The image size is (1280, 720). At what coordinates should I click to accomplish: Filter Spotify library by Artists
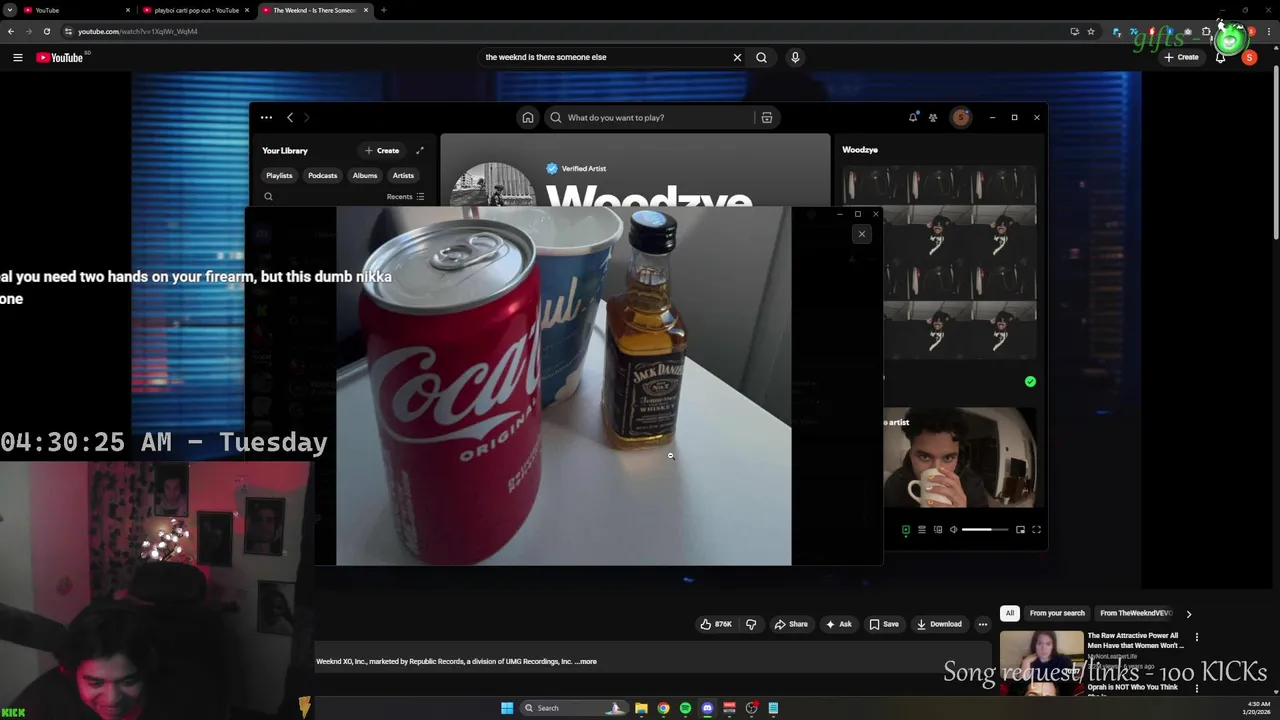pos(403,175)
